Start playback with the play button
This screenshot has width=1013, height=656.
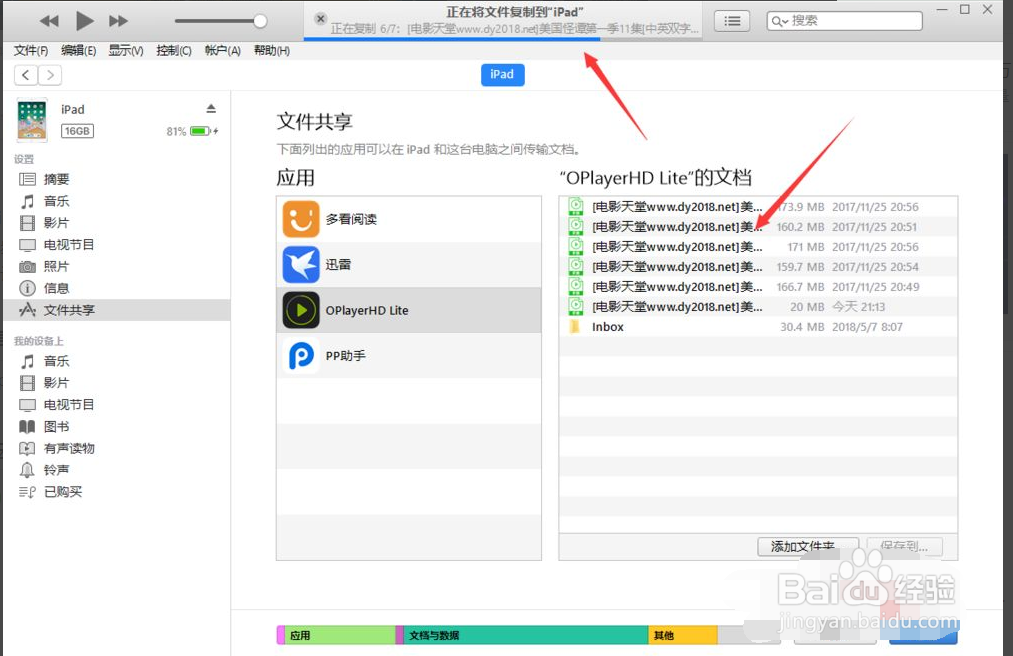pos(84,21)
